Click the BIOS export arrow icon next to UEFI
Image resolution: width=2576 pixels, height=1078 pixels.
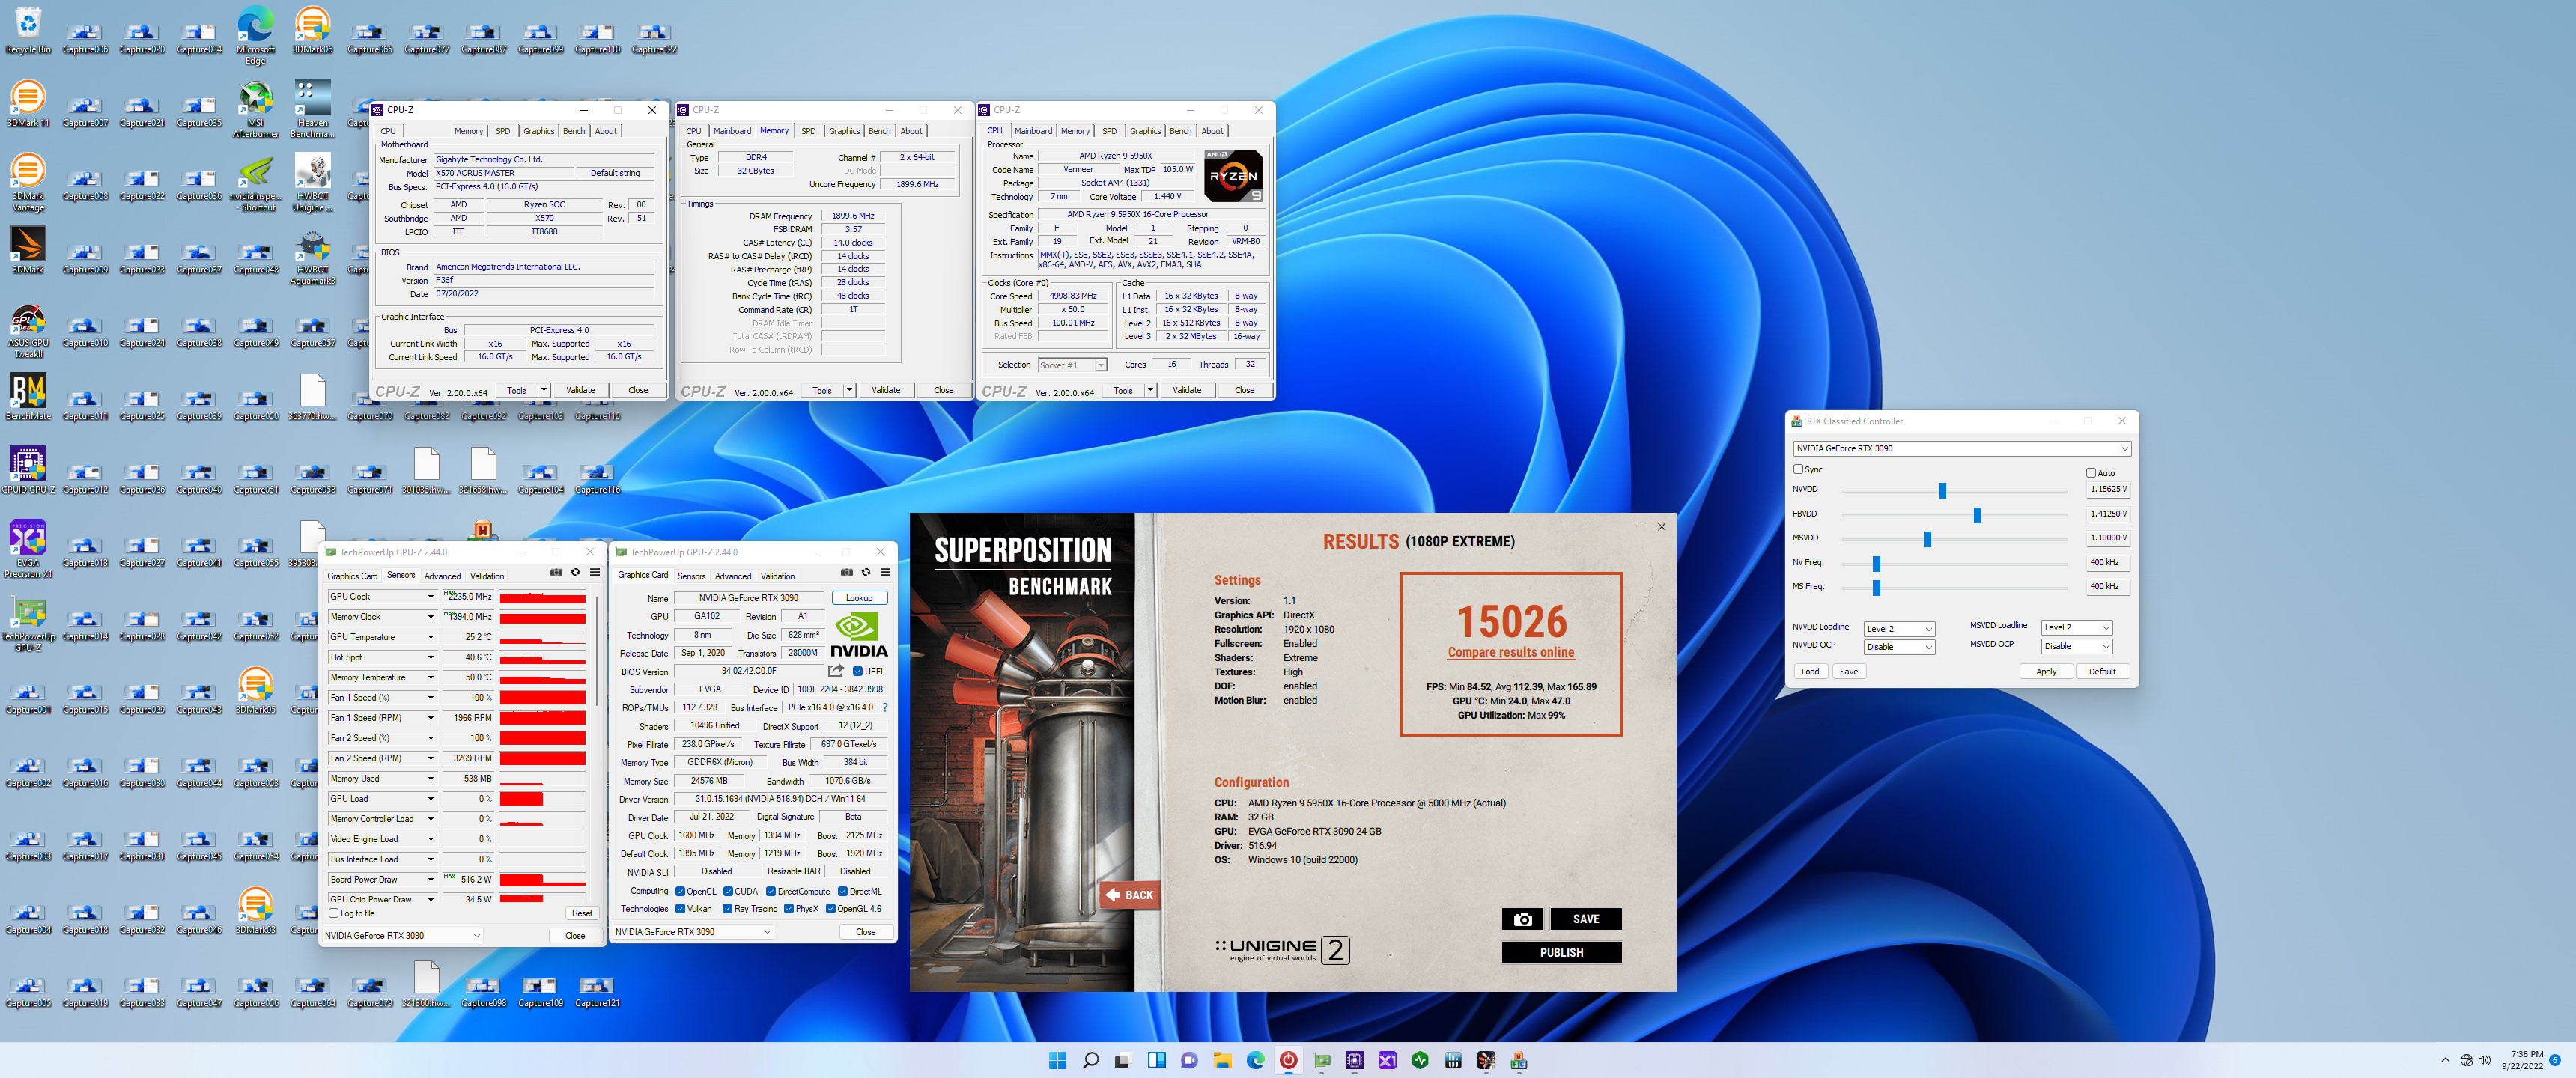(836, 671)
